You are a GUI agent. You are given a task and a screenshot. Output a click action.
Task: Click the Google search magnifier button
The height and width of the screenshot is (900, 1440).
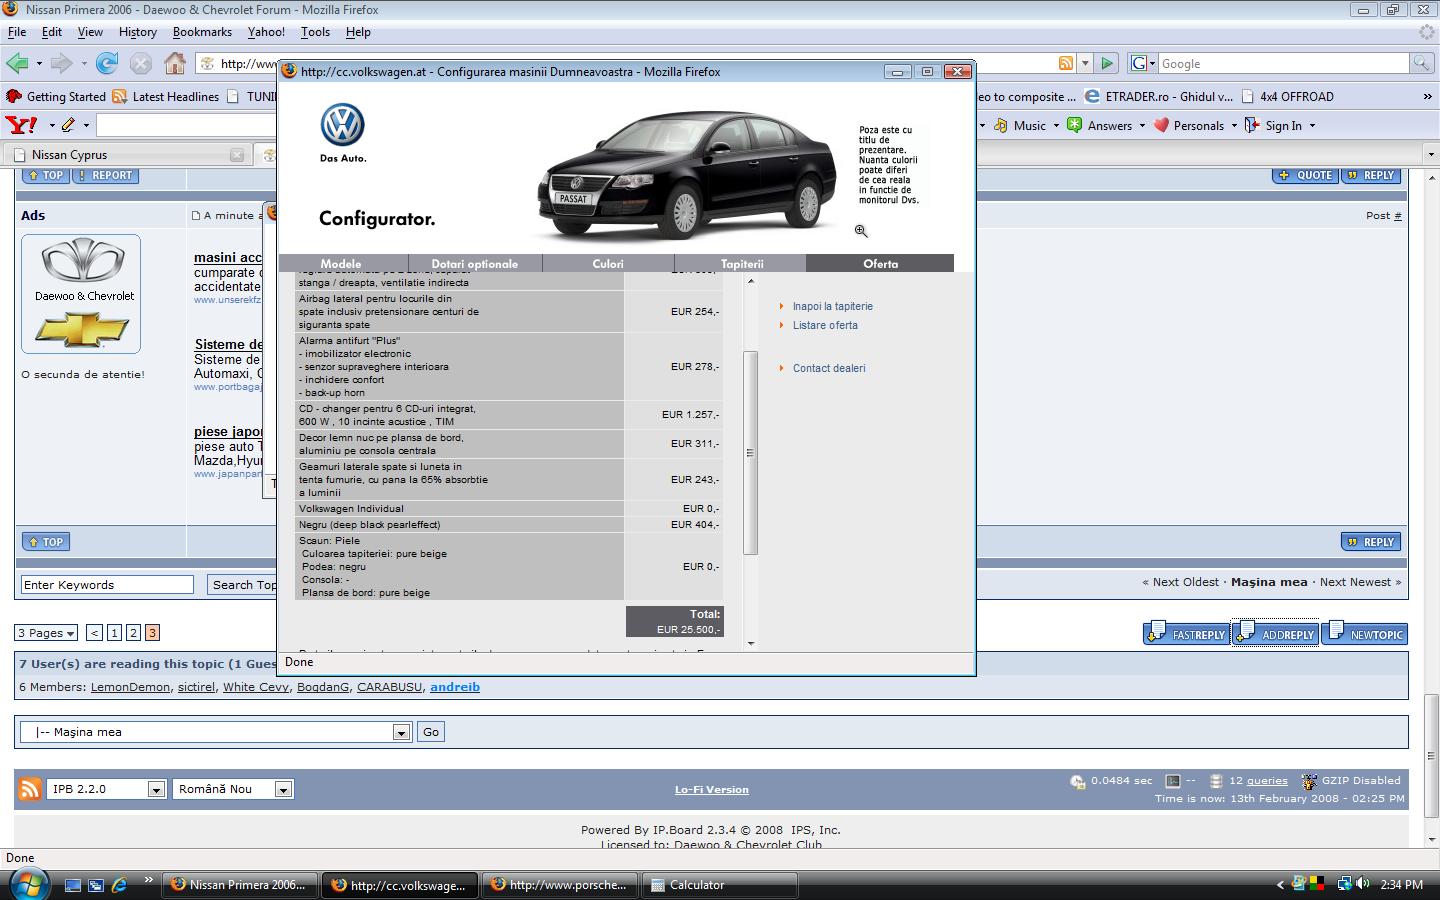point(1421,63)
